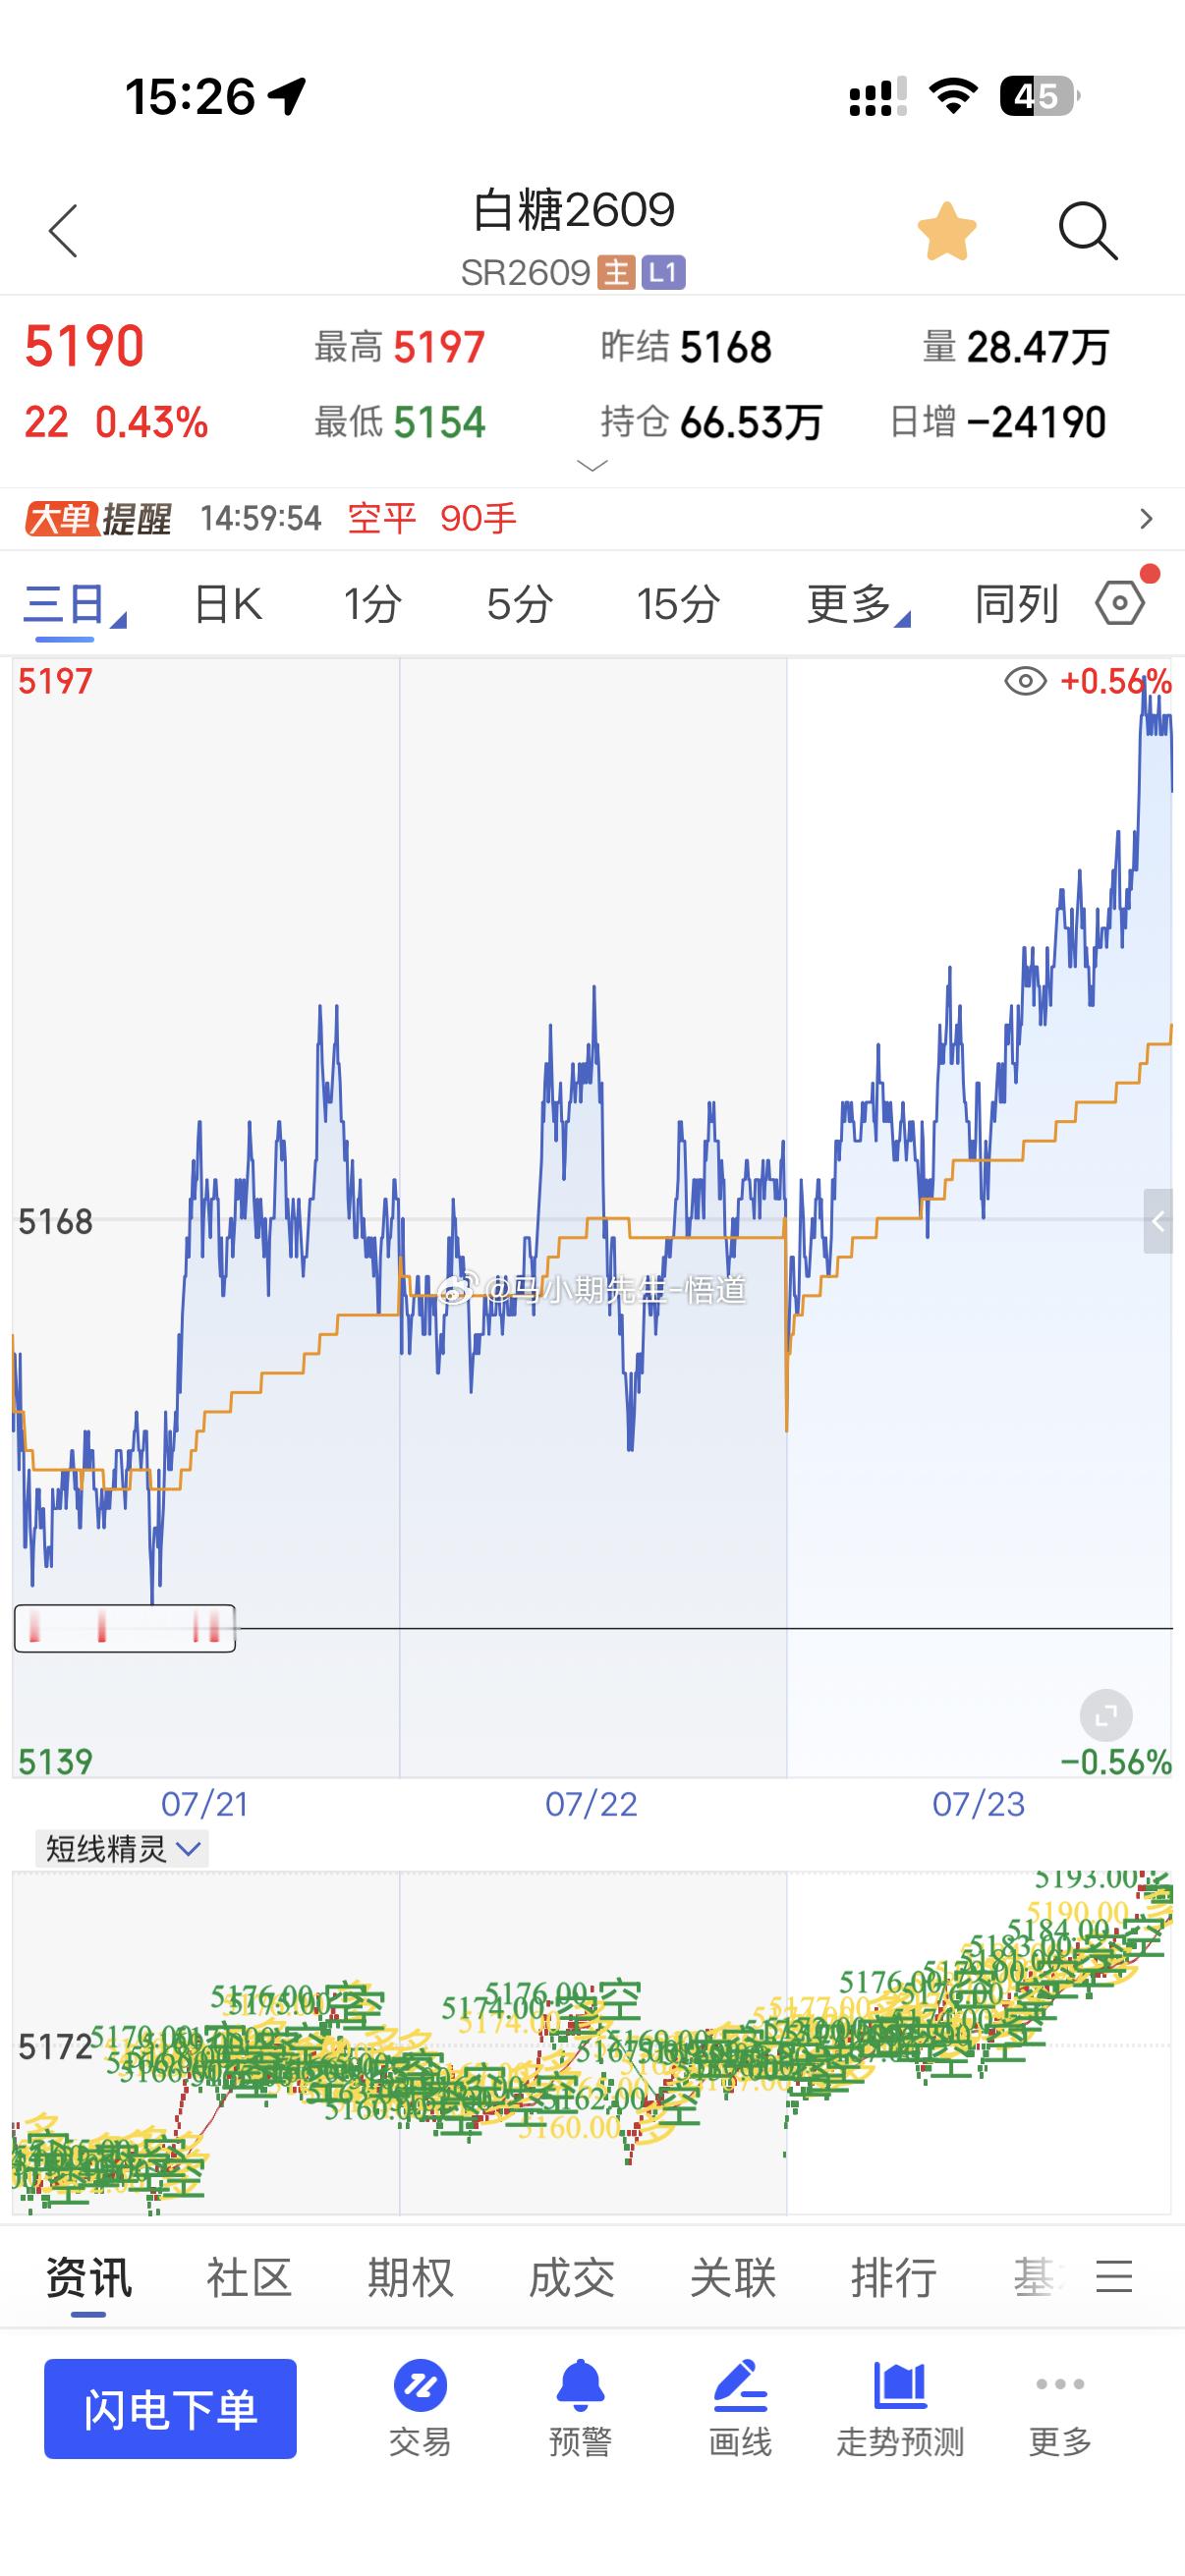
Task: Open 走势预测 trend prediction icon
Action: pos(900,2408)
